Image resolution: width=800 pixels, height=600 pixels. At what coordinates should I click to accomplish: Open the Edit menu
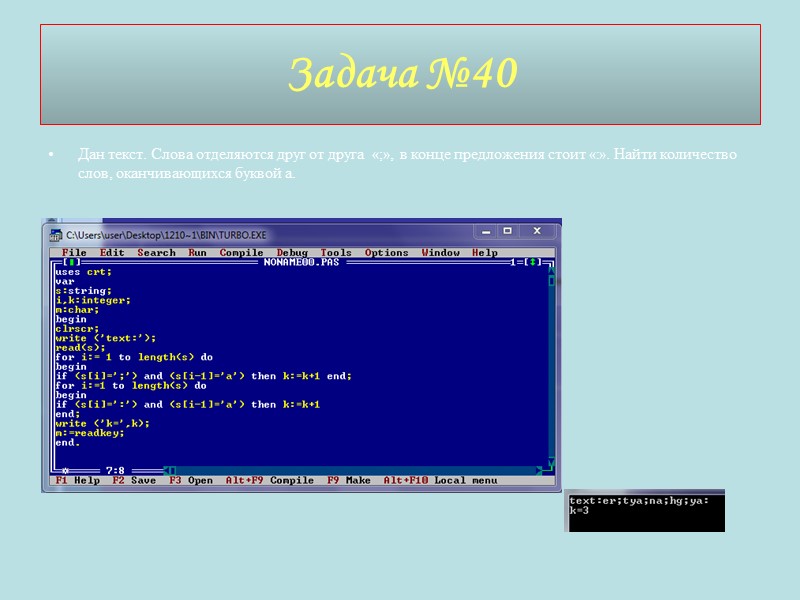click(112, 253)
